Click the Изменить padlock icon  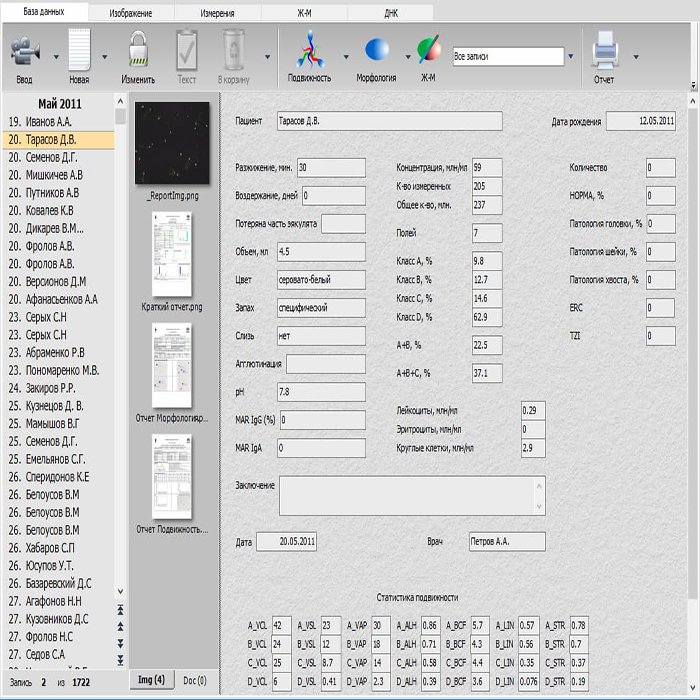[138, 50]
